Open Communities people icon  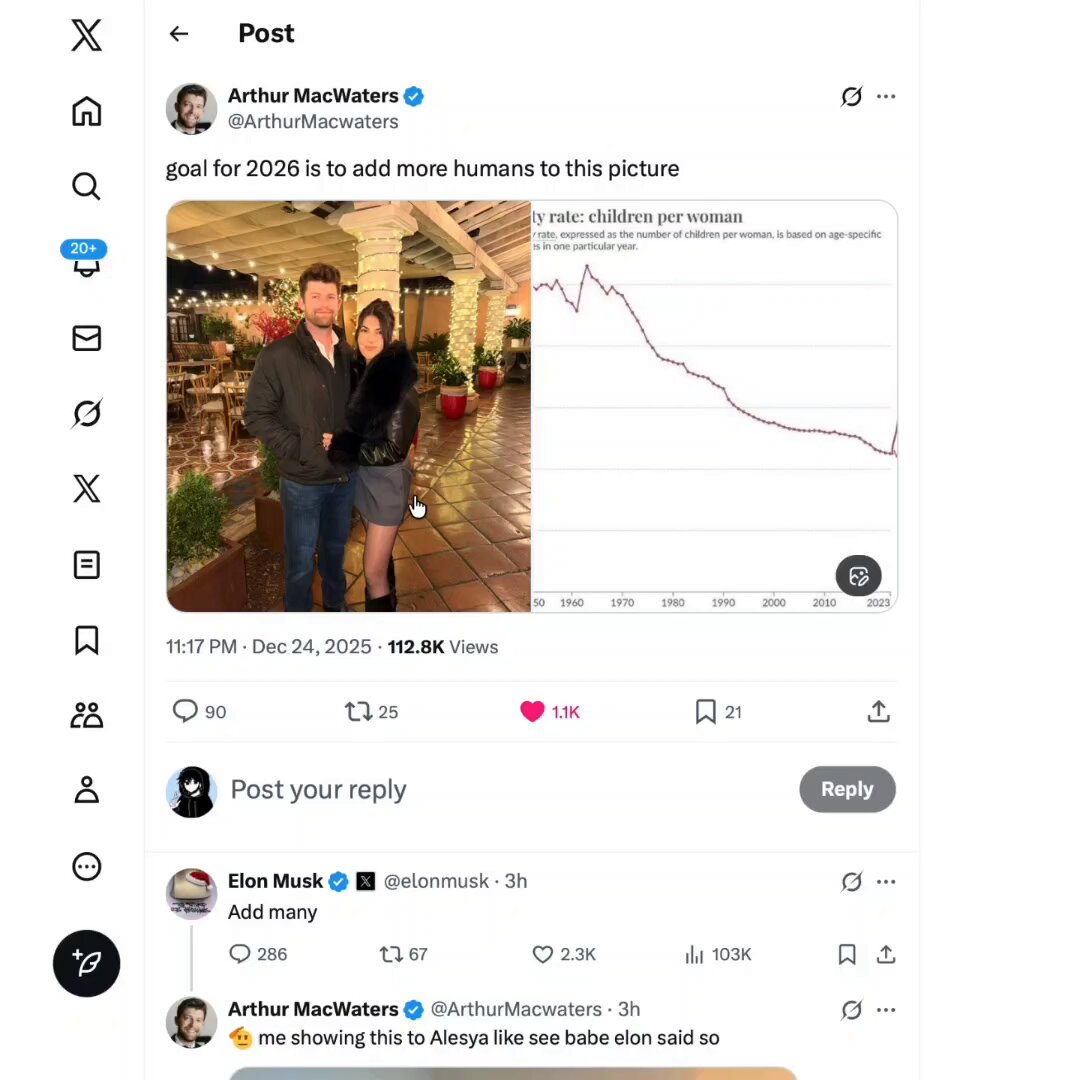pyautogui.click(x=87, y=715)
